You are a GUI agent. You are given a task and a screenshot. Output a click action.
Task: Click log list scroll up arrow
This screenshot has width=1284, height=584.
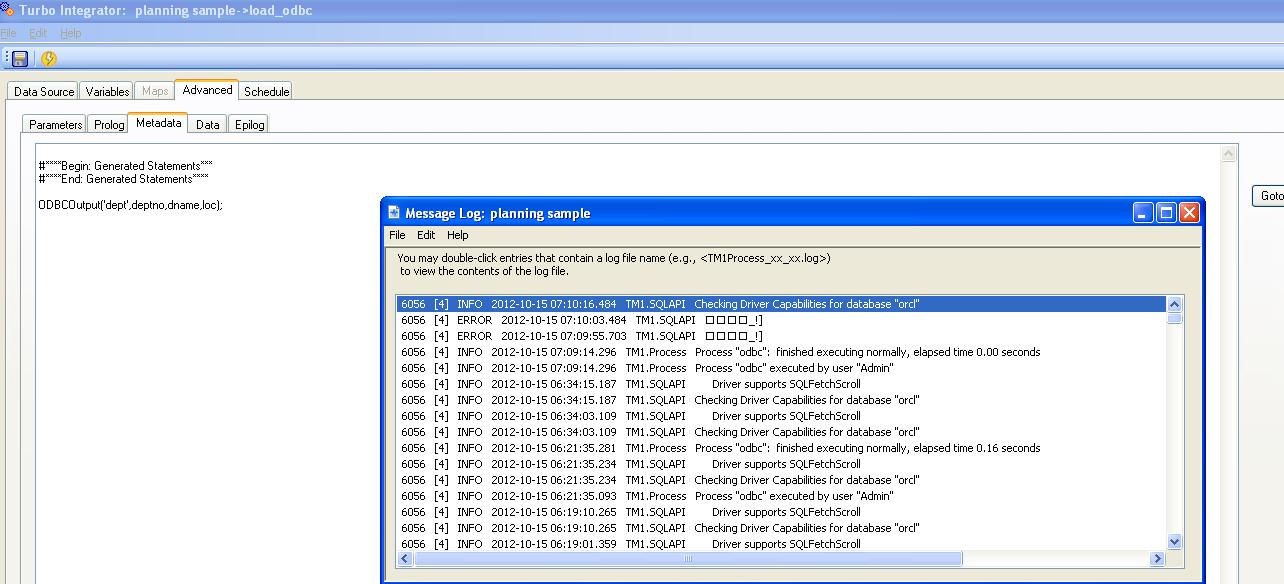[x=1175, y=304]
